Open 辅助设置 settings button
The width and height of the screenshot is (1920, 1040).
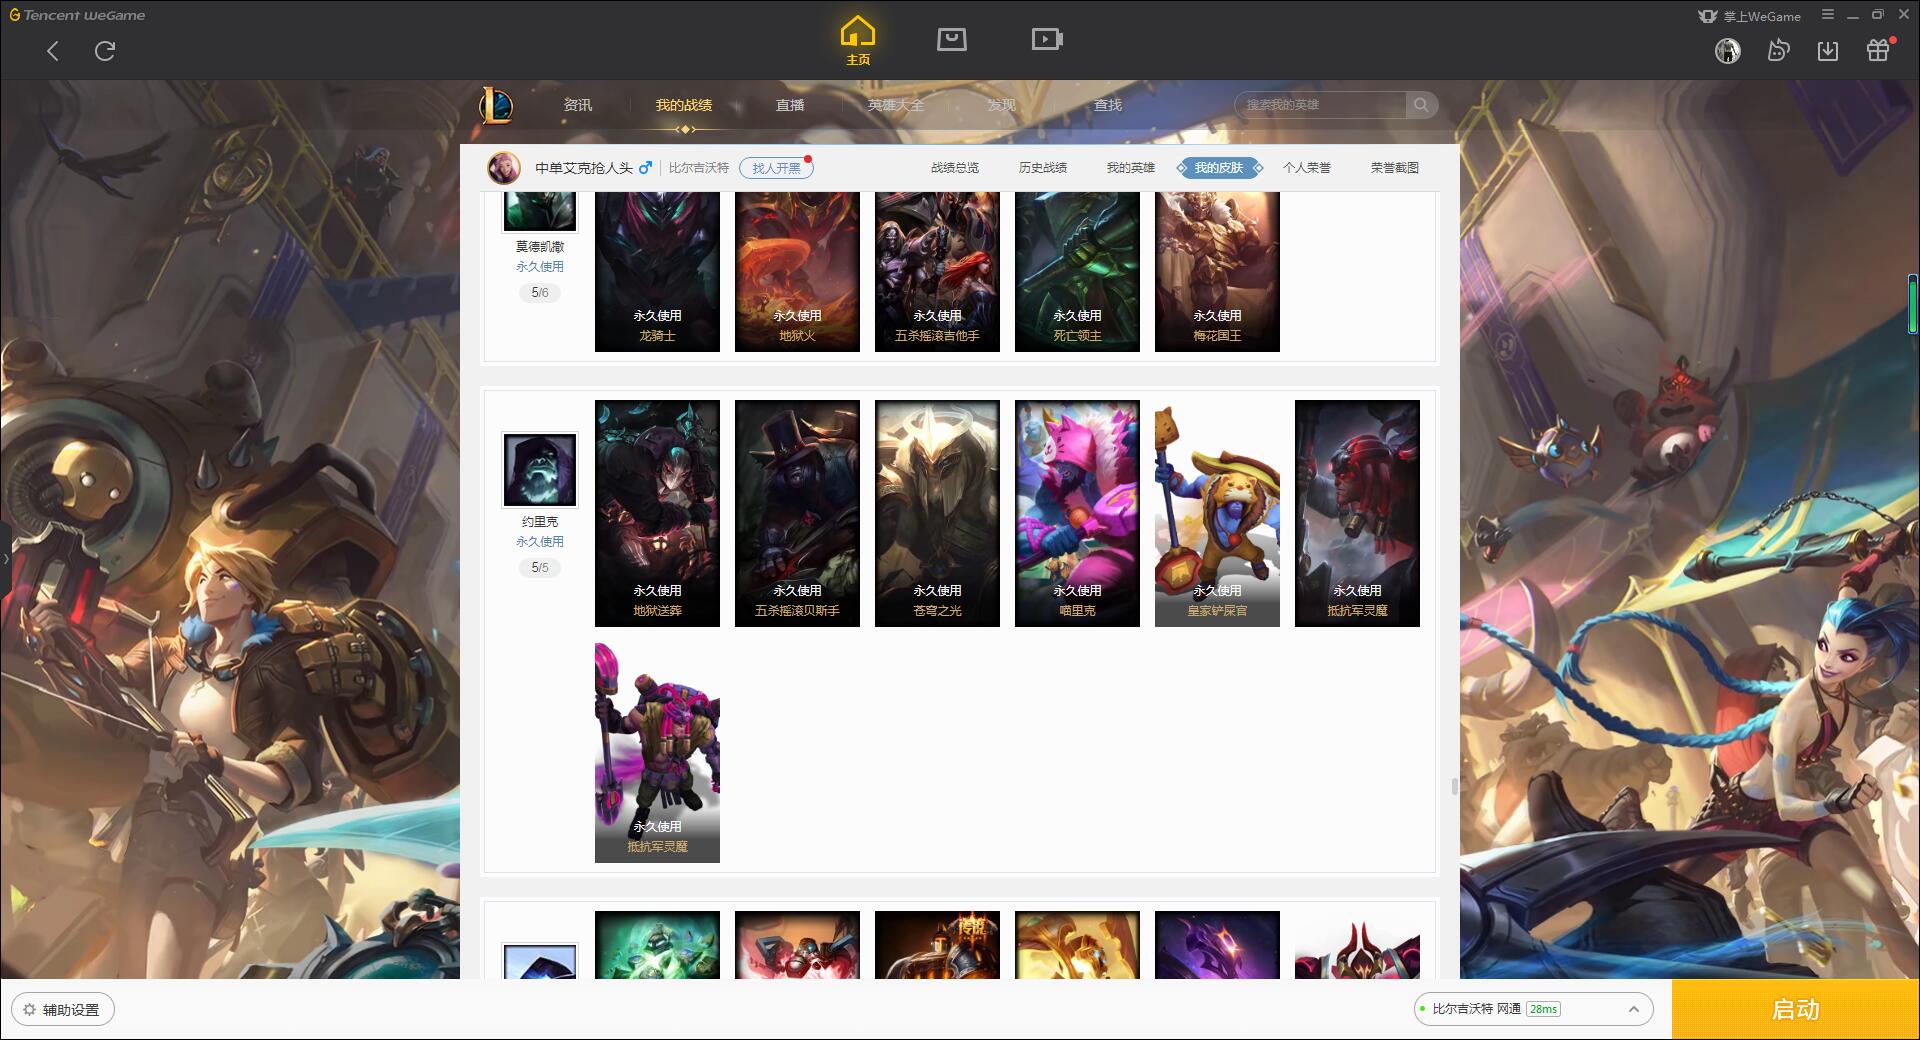(63, 1010)
